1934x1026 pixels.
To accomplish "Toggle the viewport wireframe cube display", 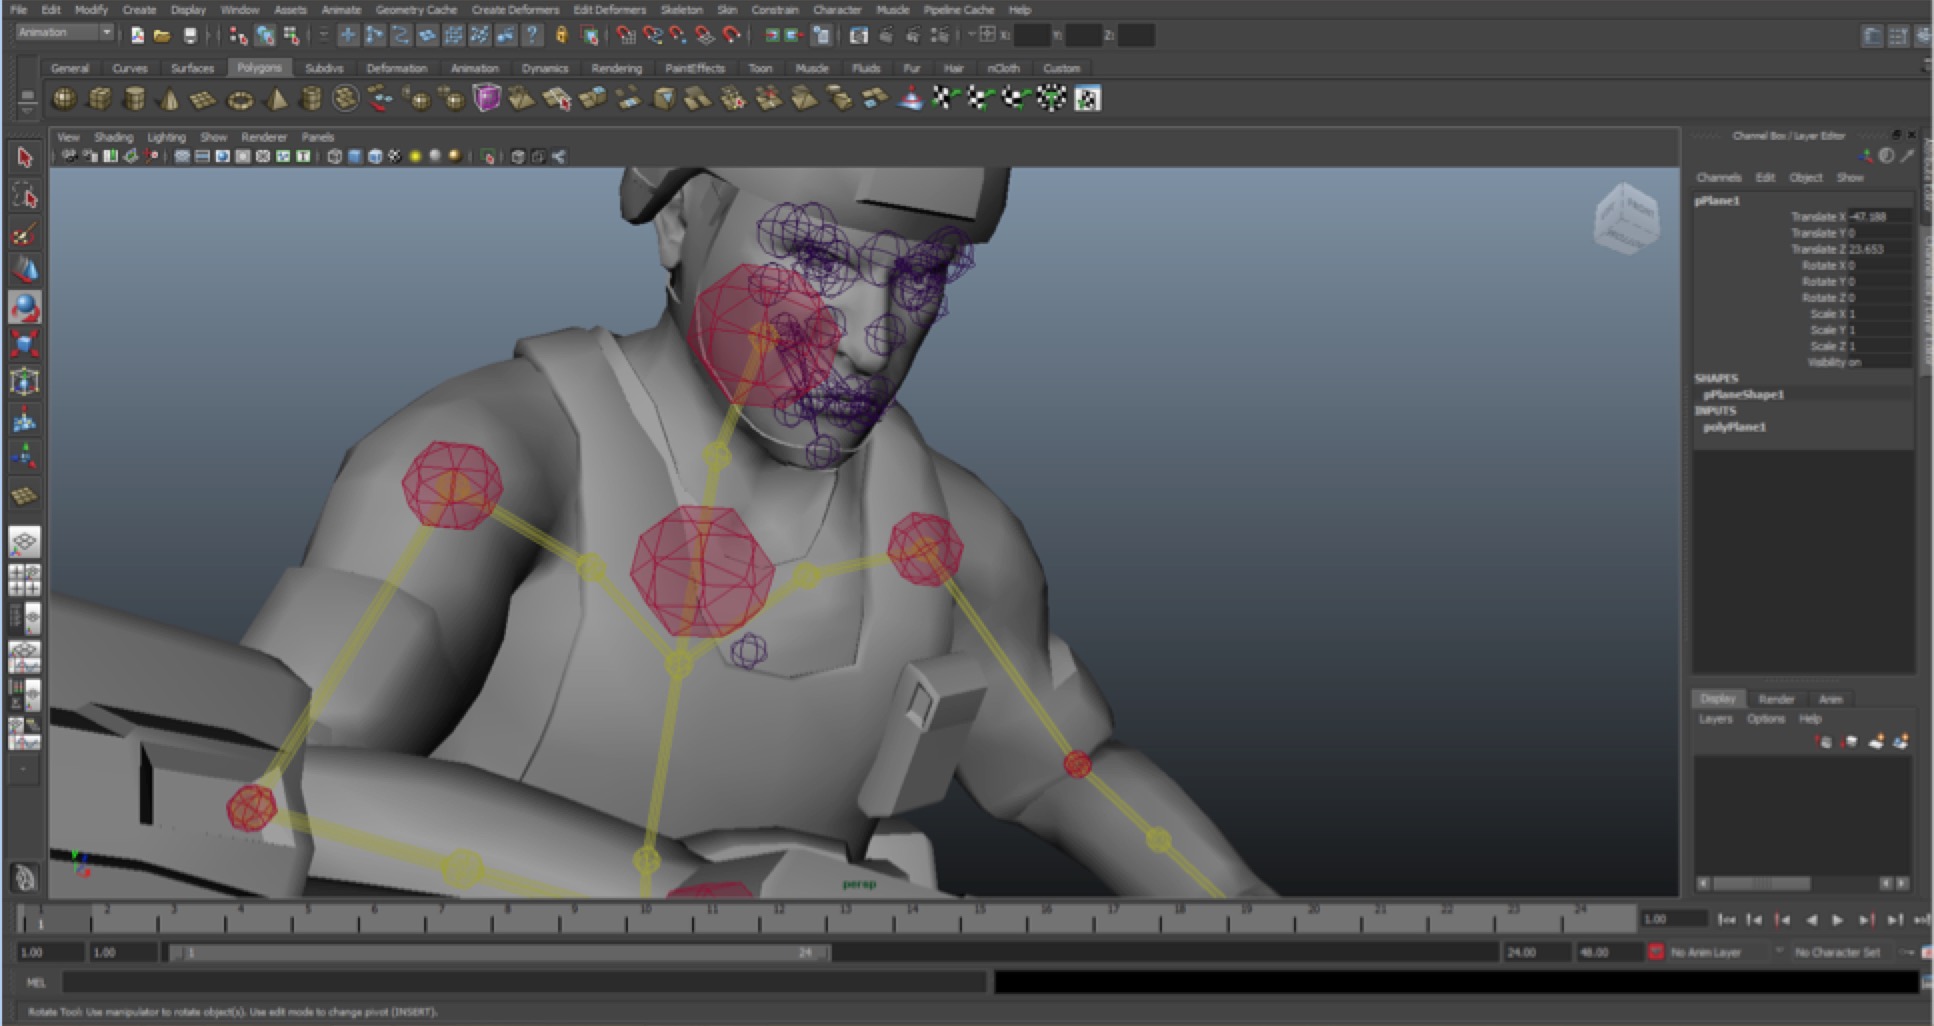I will [335, 157].
